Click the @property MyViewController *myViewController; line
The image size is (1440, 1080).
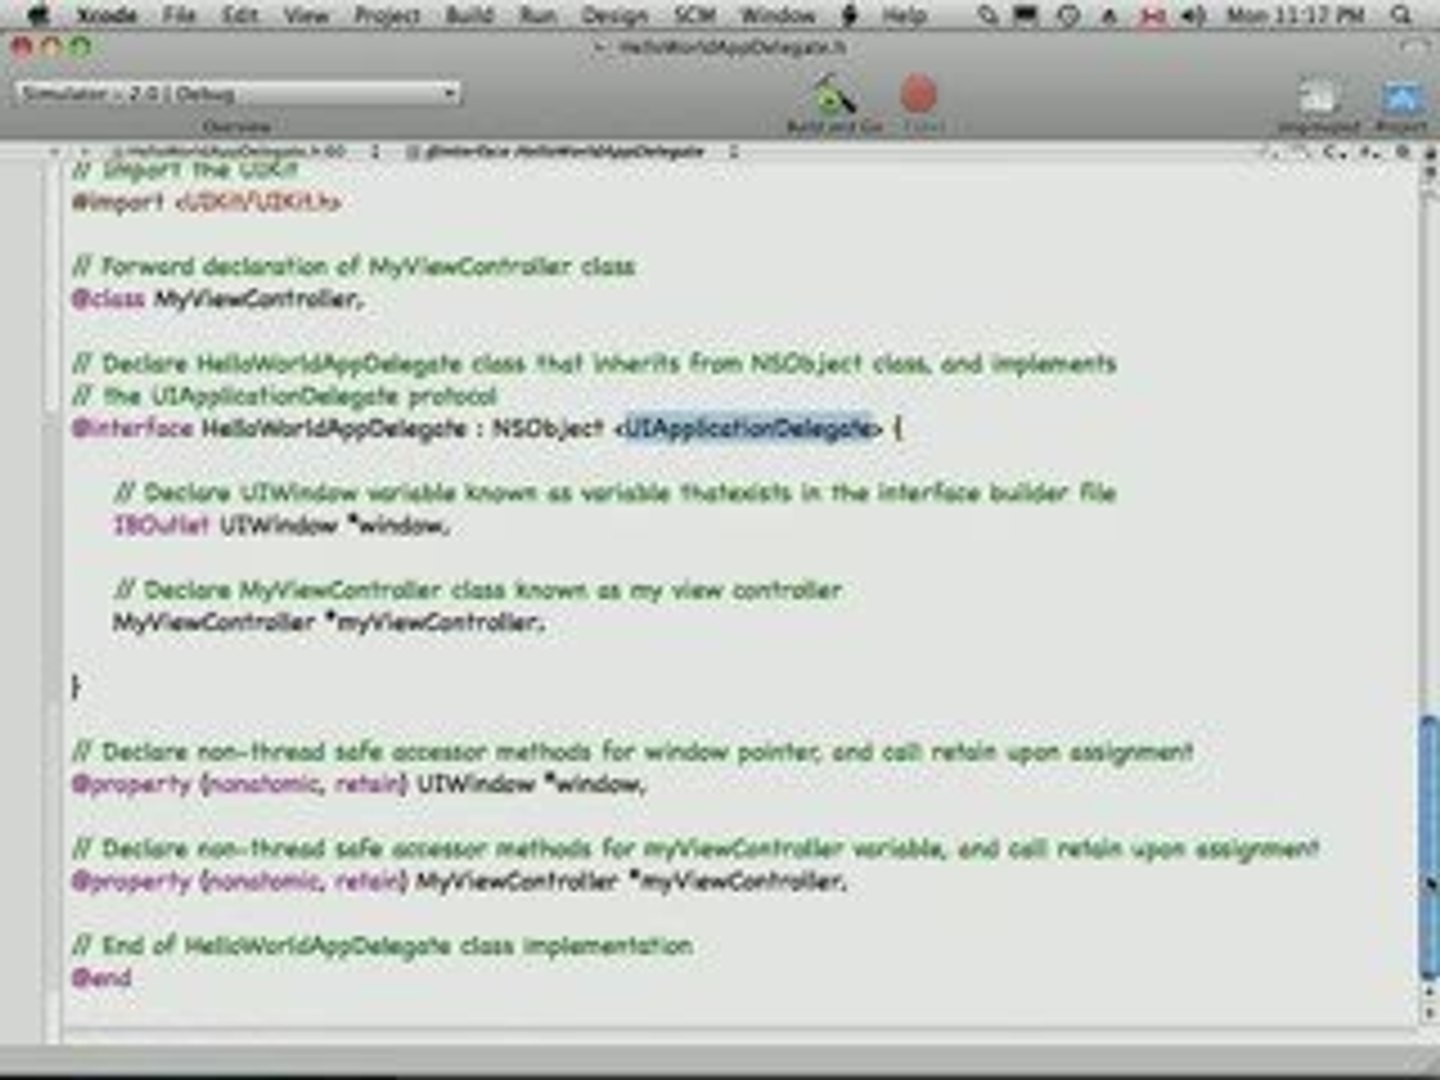coord(459,881)
